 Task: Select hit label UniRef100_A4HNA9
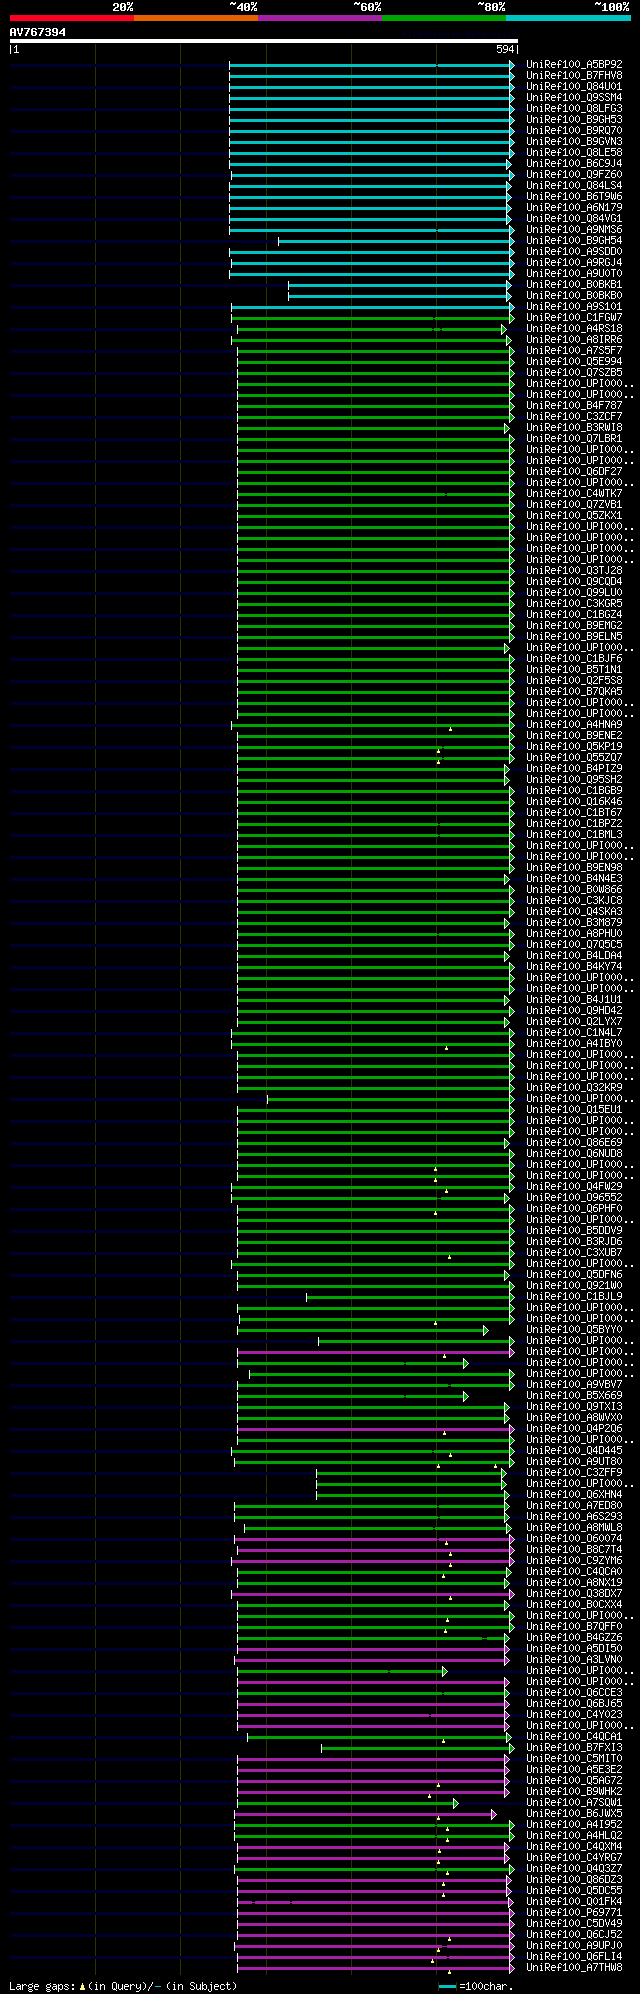point(574,725)
